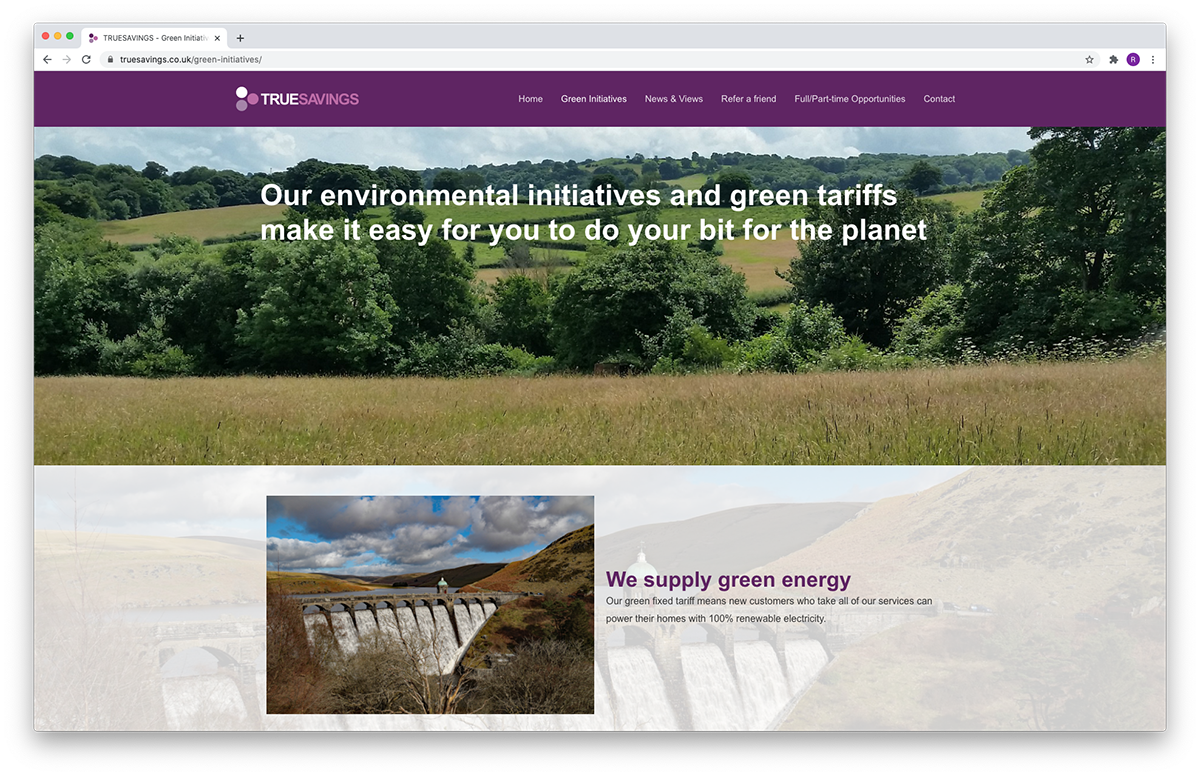
Task: Reload the page with the refresh icon
Action: [x=86, y=60]
